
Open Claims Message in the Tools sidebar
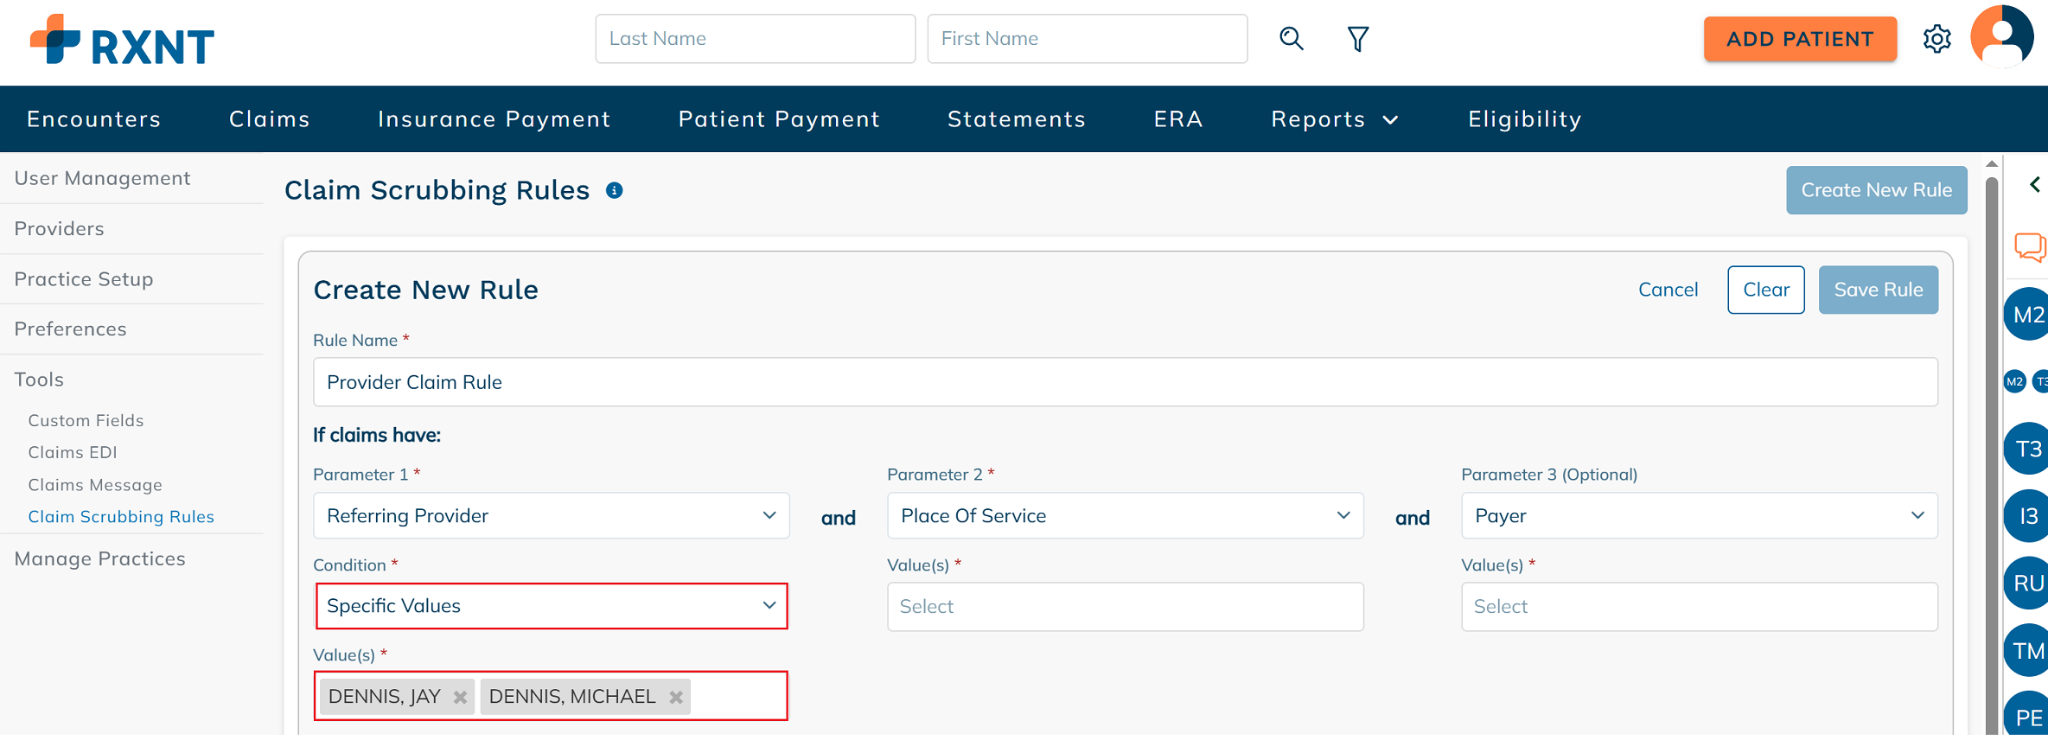click(x=95, y=485)
